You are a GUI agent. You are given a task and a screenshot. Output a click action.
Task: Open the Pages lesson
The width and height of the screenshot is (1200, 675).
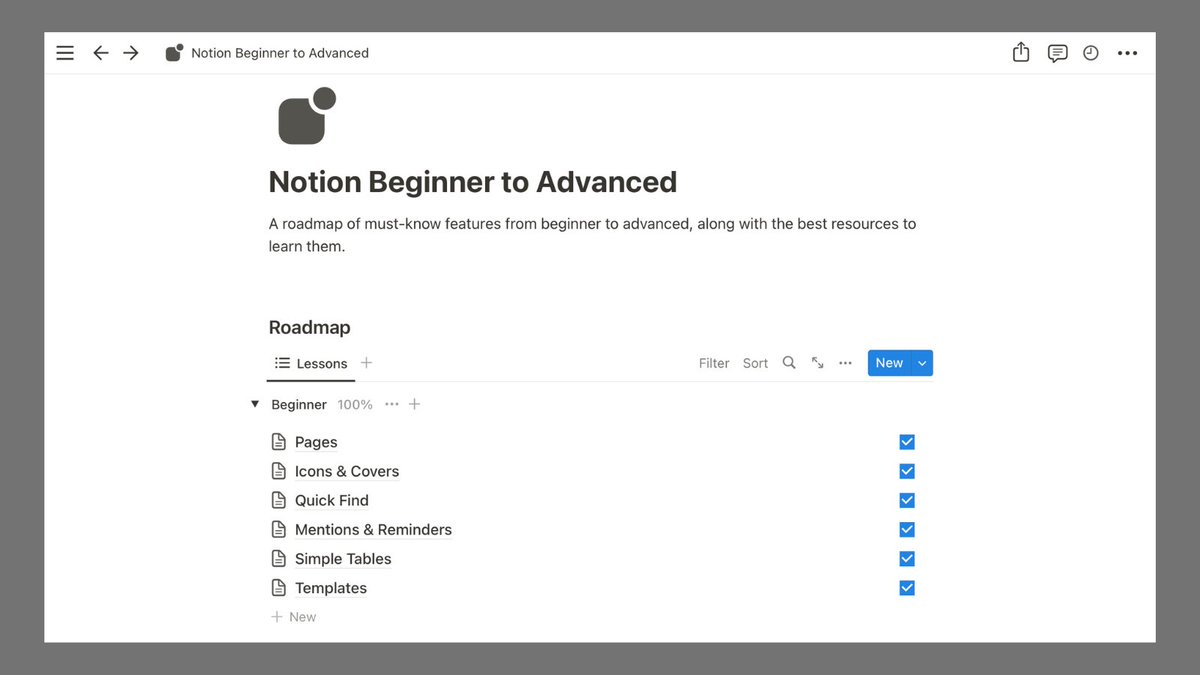click(x=316, y=442)
